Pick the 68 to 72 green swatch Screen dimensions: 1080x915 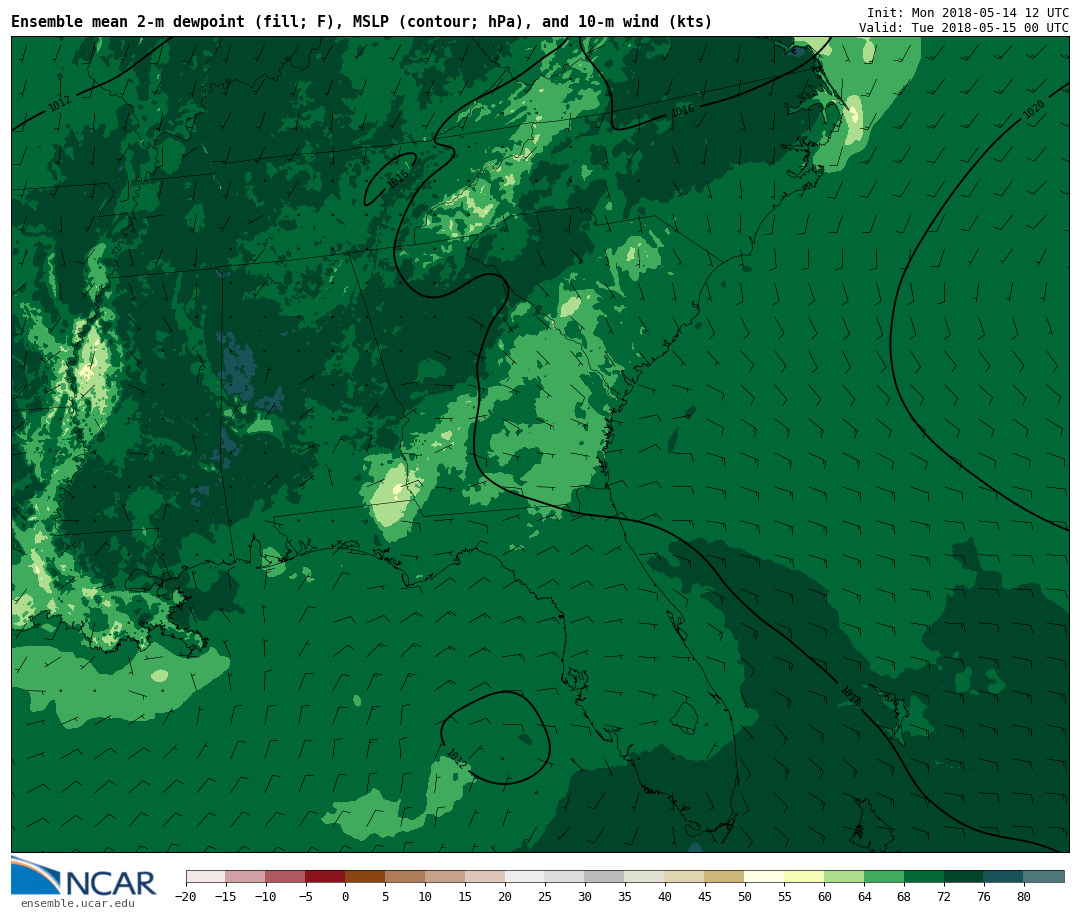(925, 877)
